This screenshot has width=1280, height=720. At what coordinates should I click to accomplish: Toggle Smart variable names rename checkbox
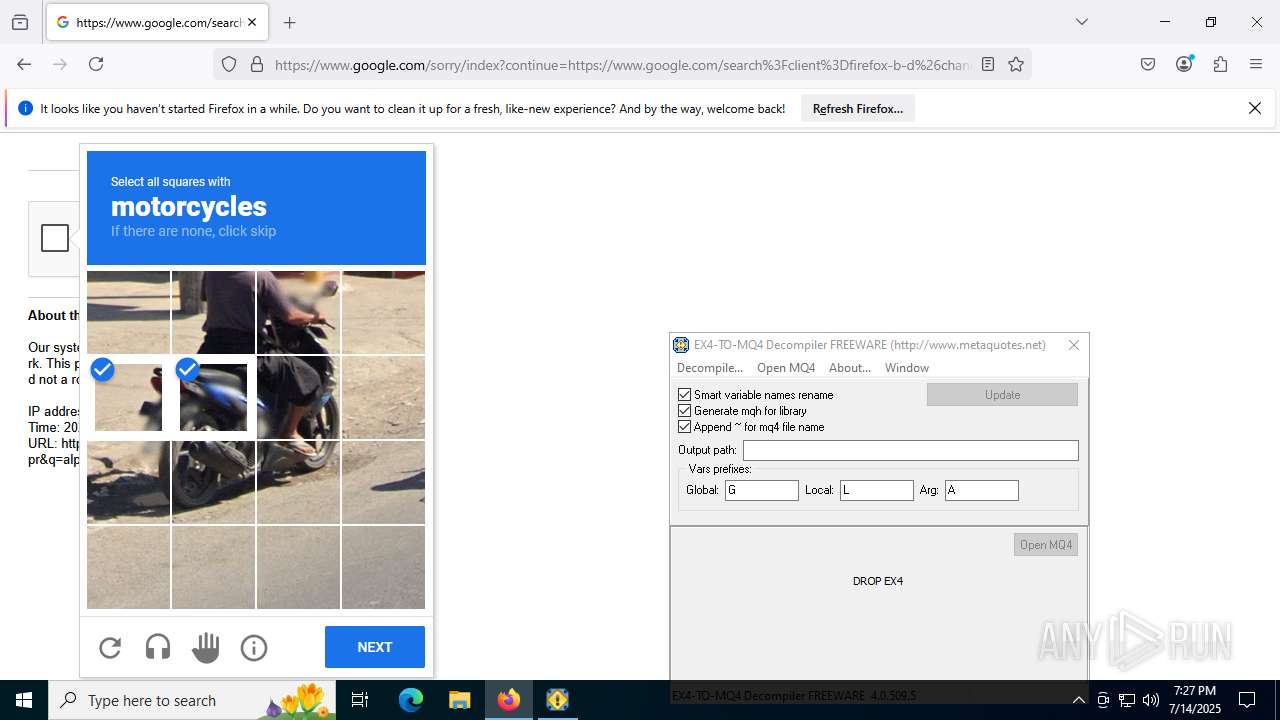click(685, 395)
